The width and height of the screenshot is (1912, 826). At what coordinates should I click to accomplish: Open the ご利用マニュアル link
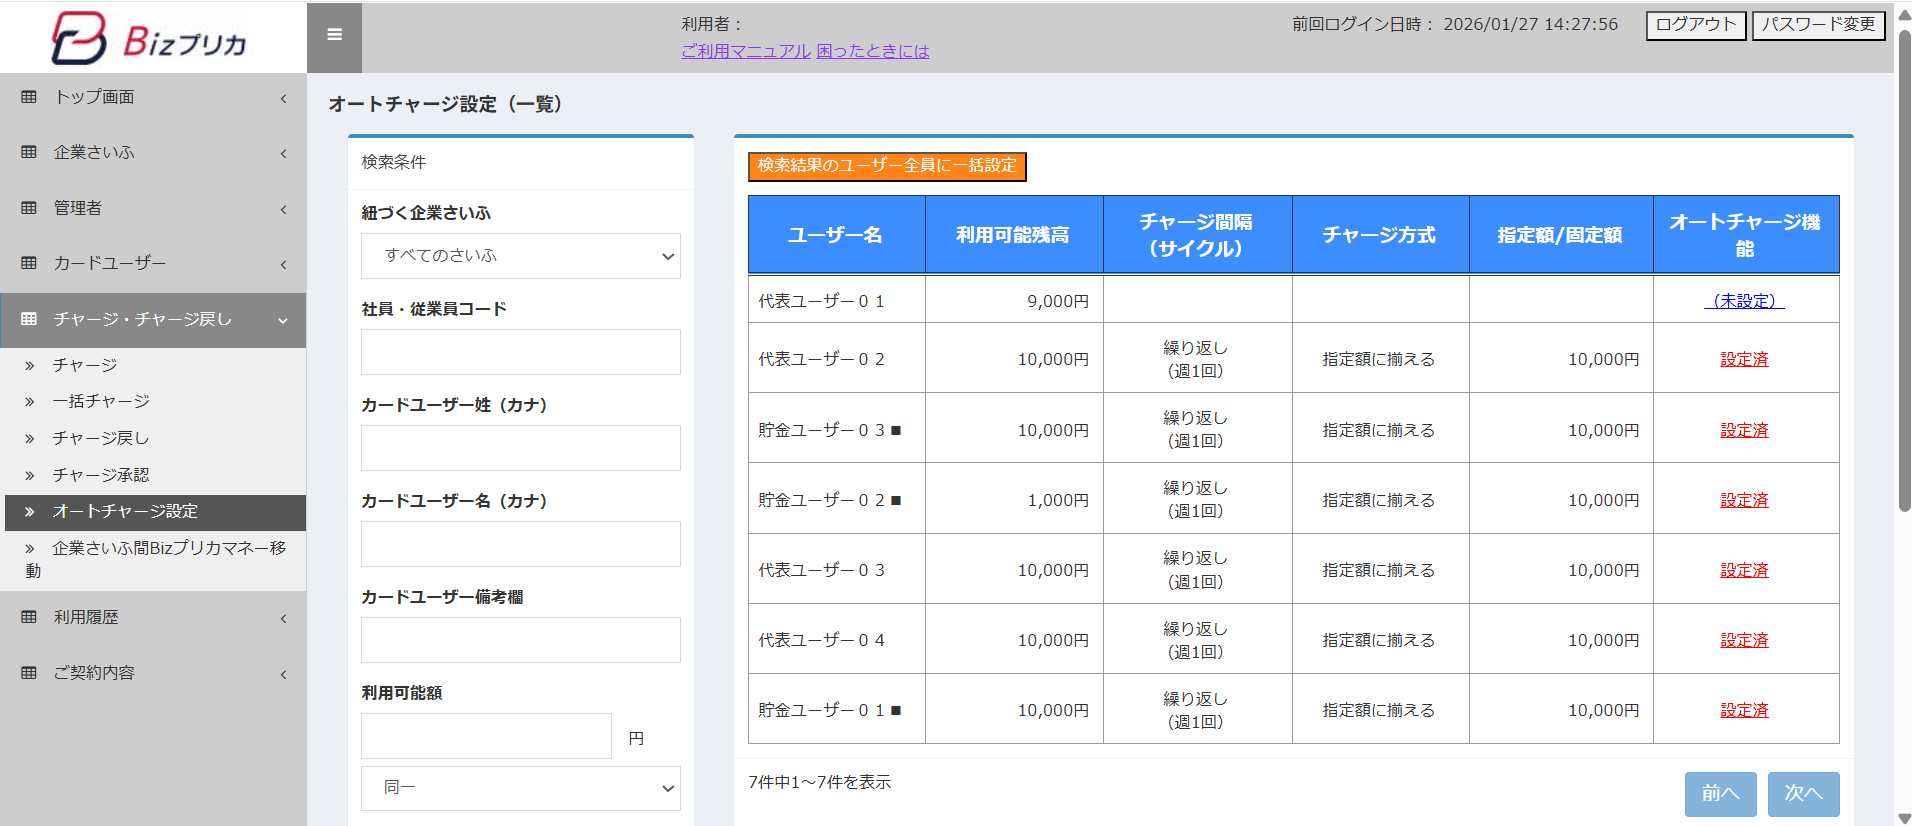pyautogui.click(x=745, y=51)
